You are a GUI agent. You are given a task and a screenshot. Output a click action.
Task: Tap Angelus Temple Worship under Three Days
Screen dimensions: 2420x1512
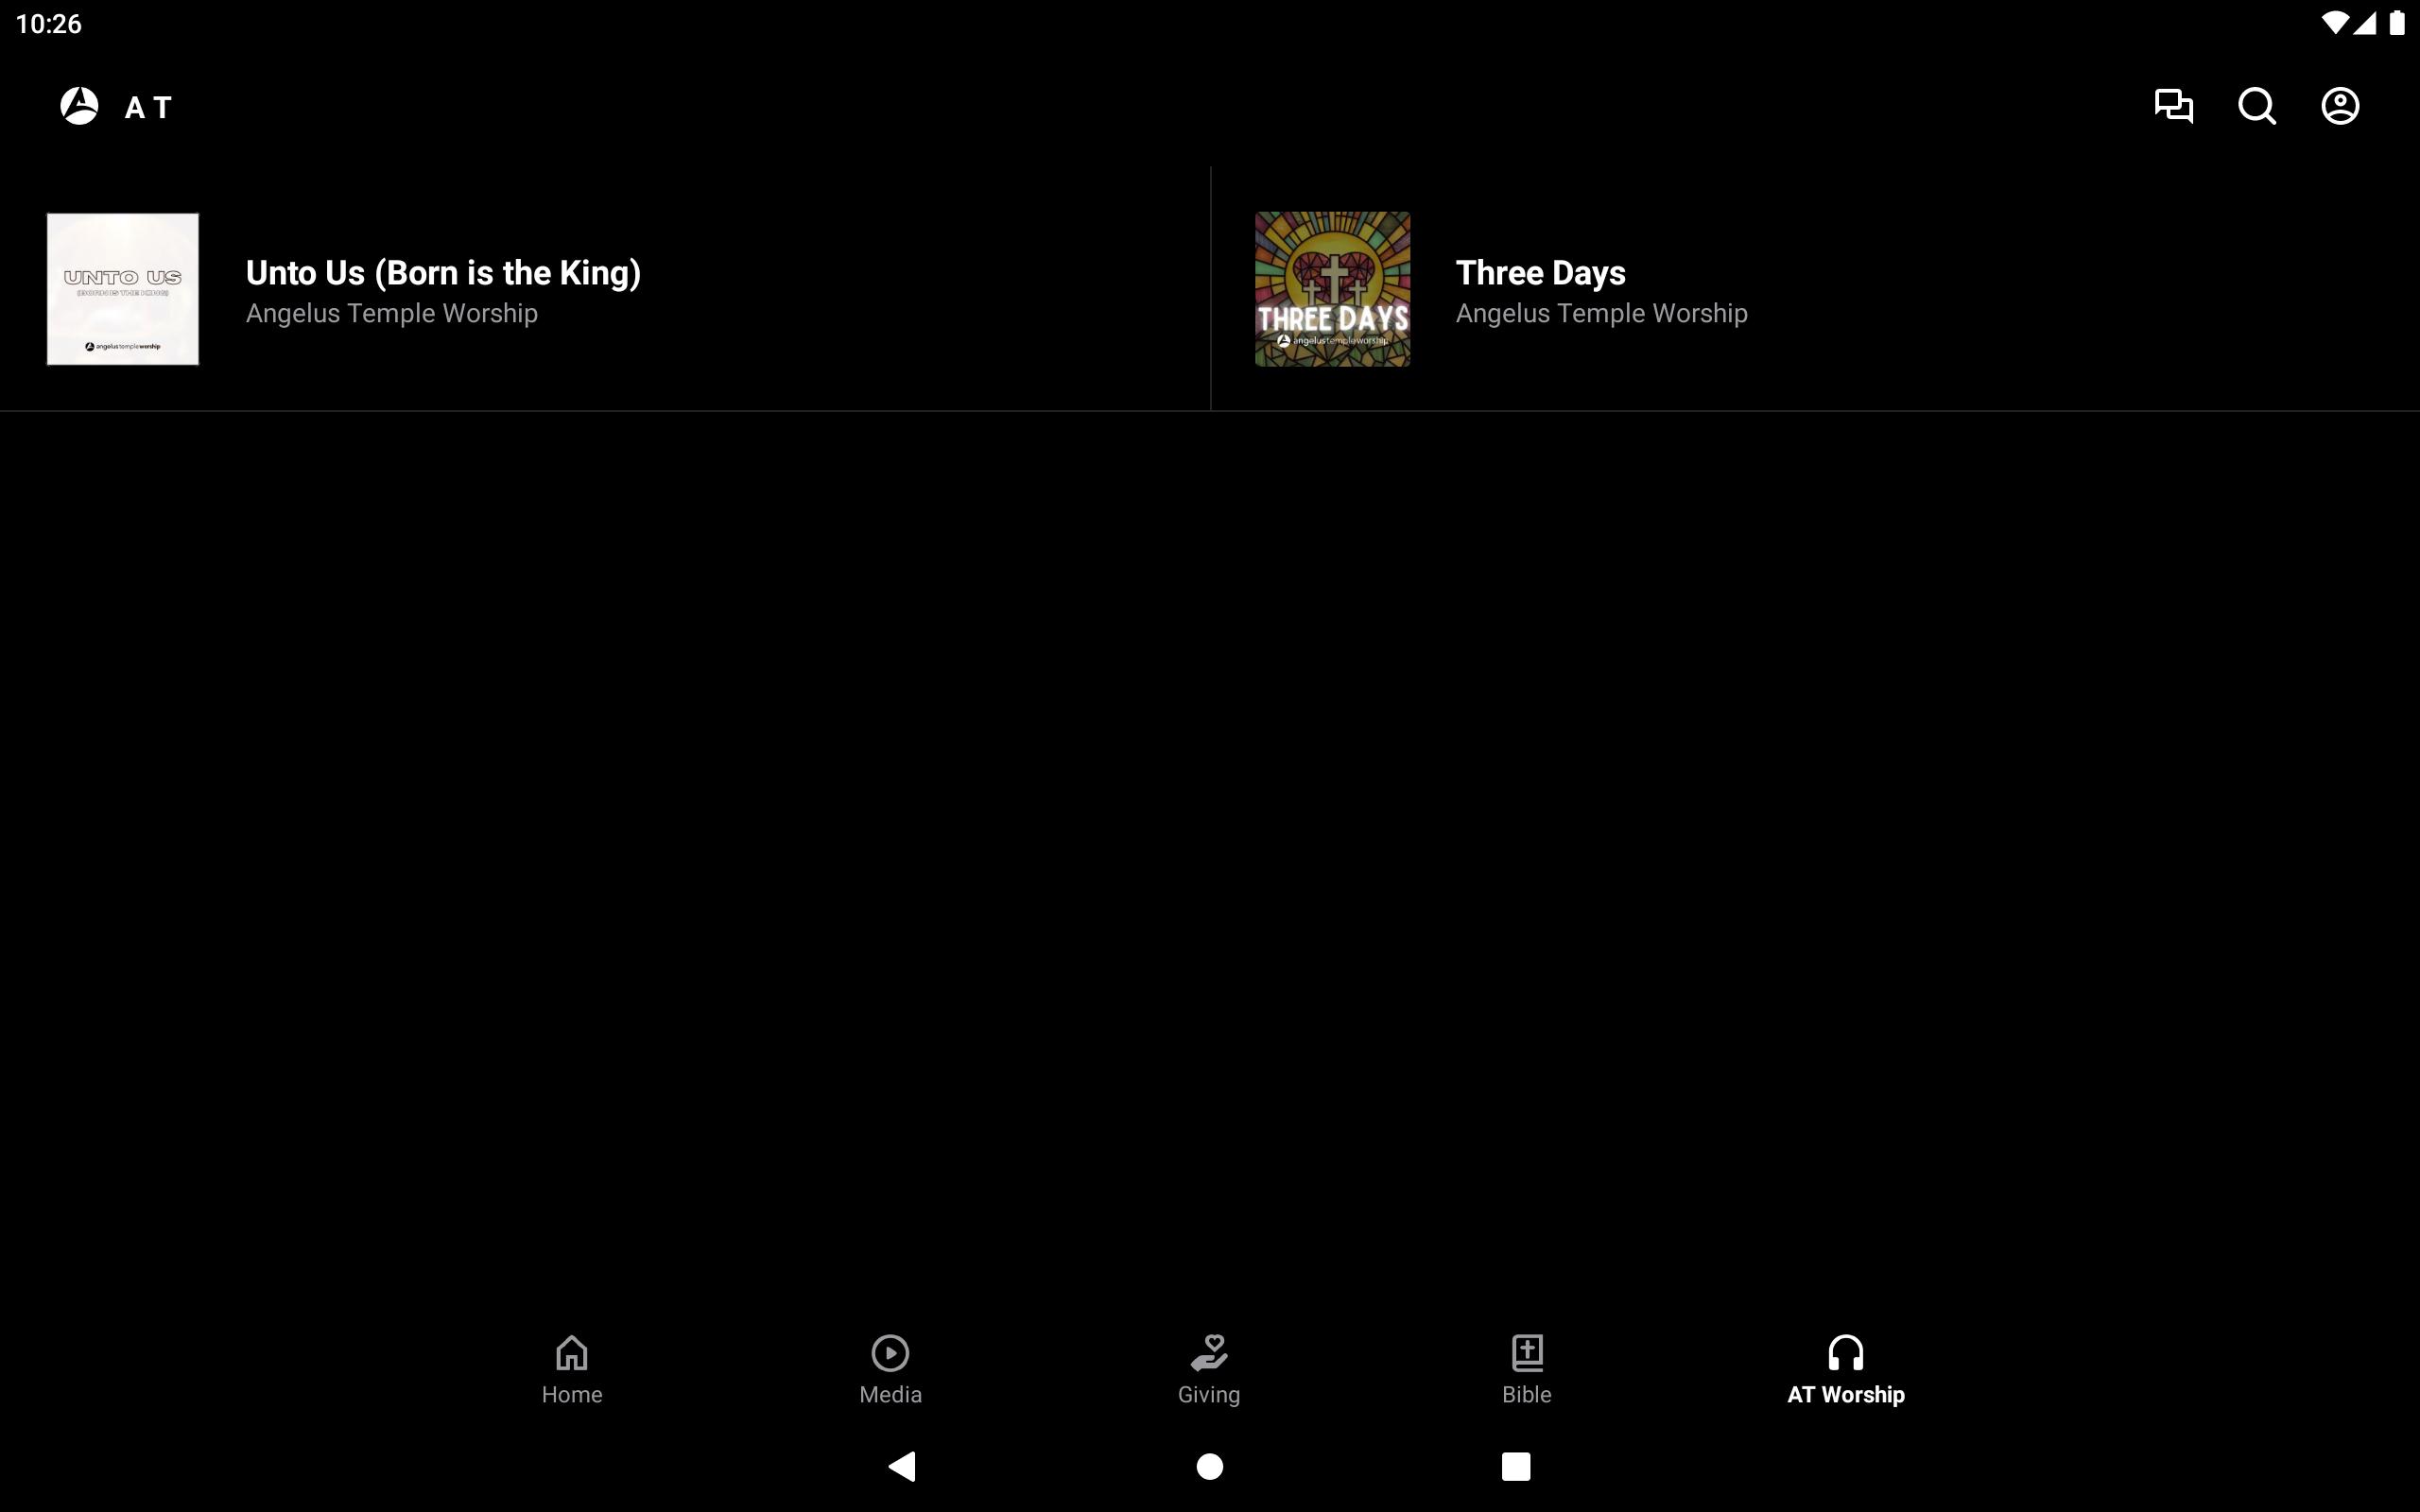pyautogui.click(x=1601, y=313)
